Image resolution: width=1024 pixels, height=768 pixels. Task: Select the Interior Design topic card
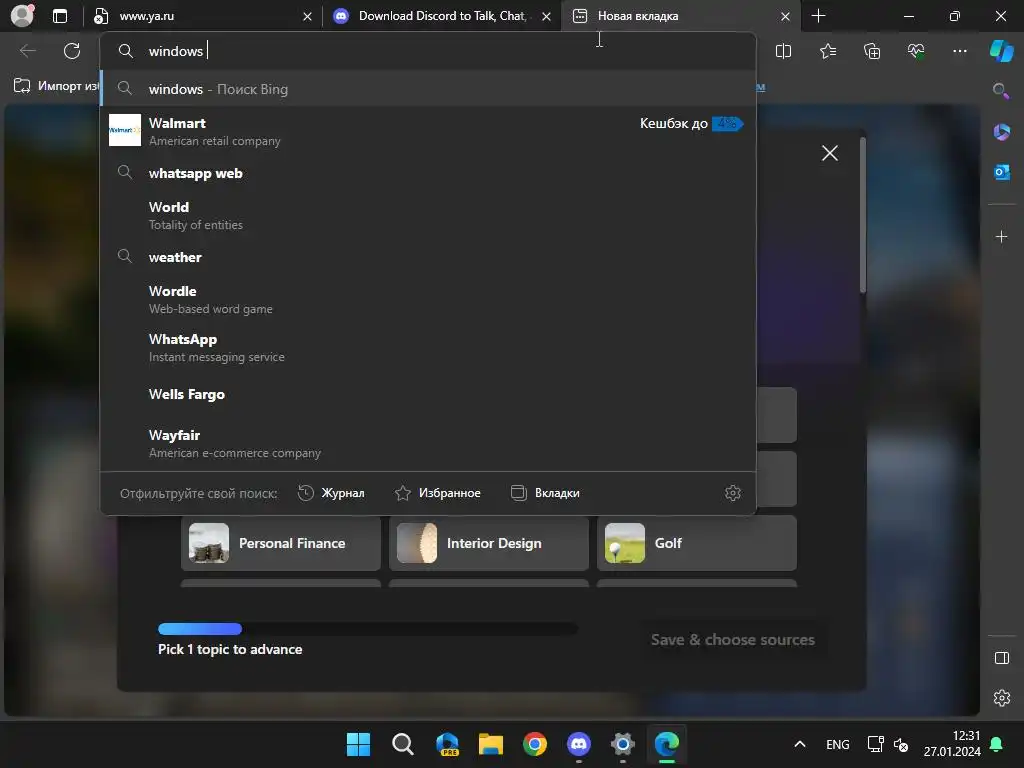tap(488, 543)
